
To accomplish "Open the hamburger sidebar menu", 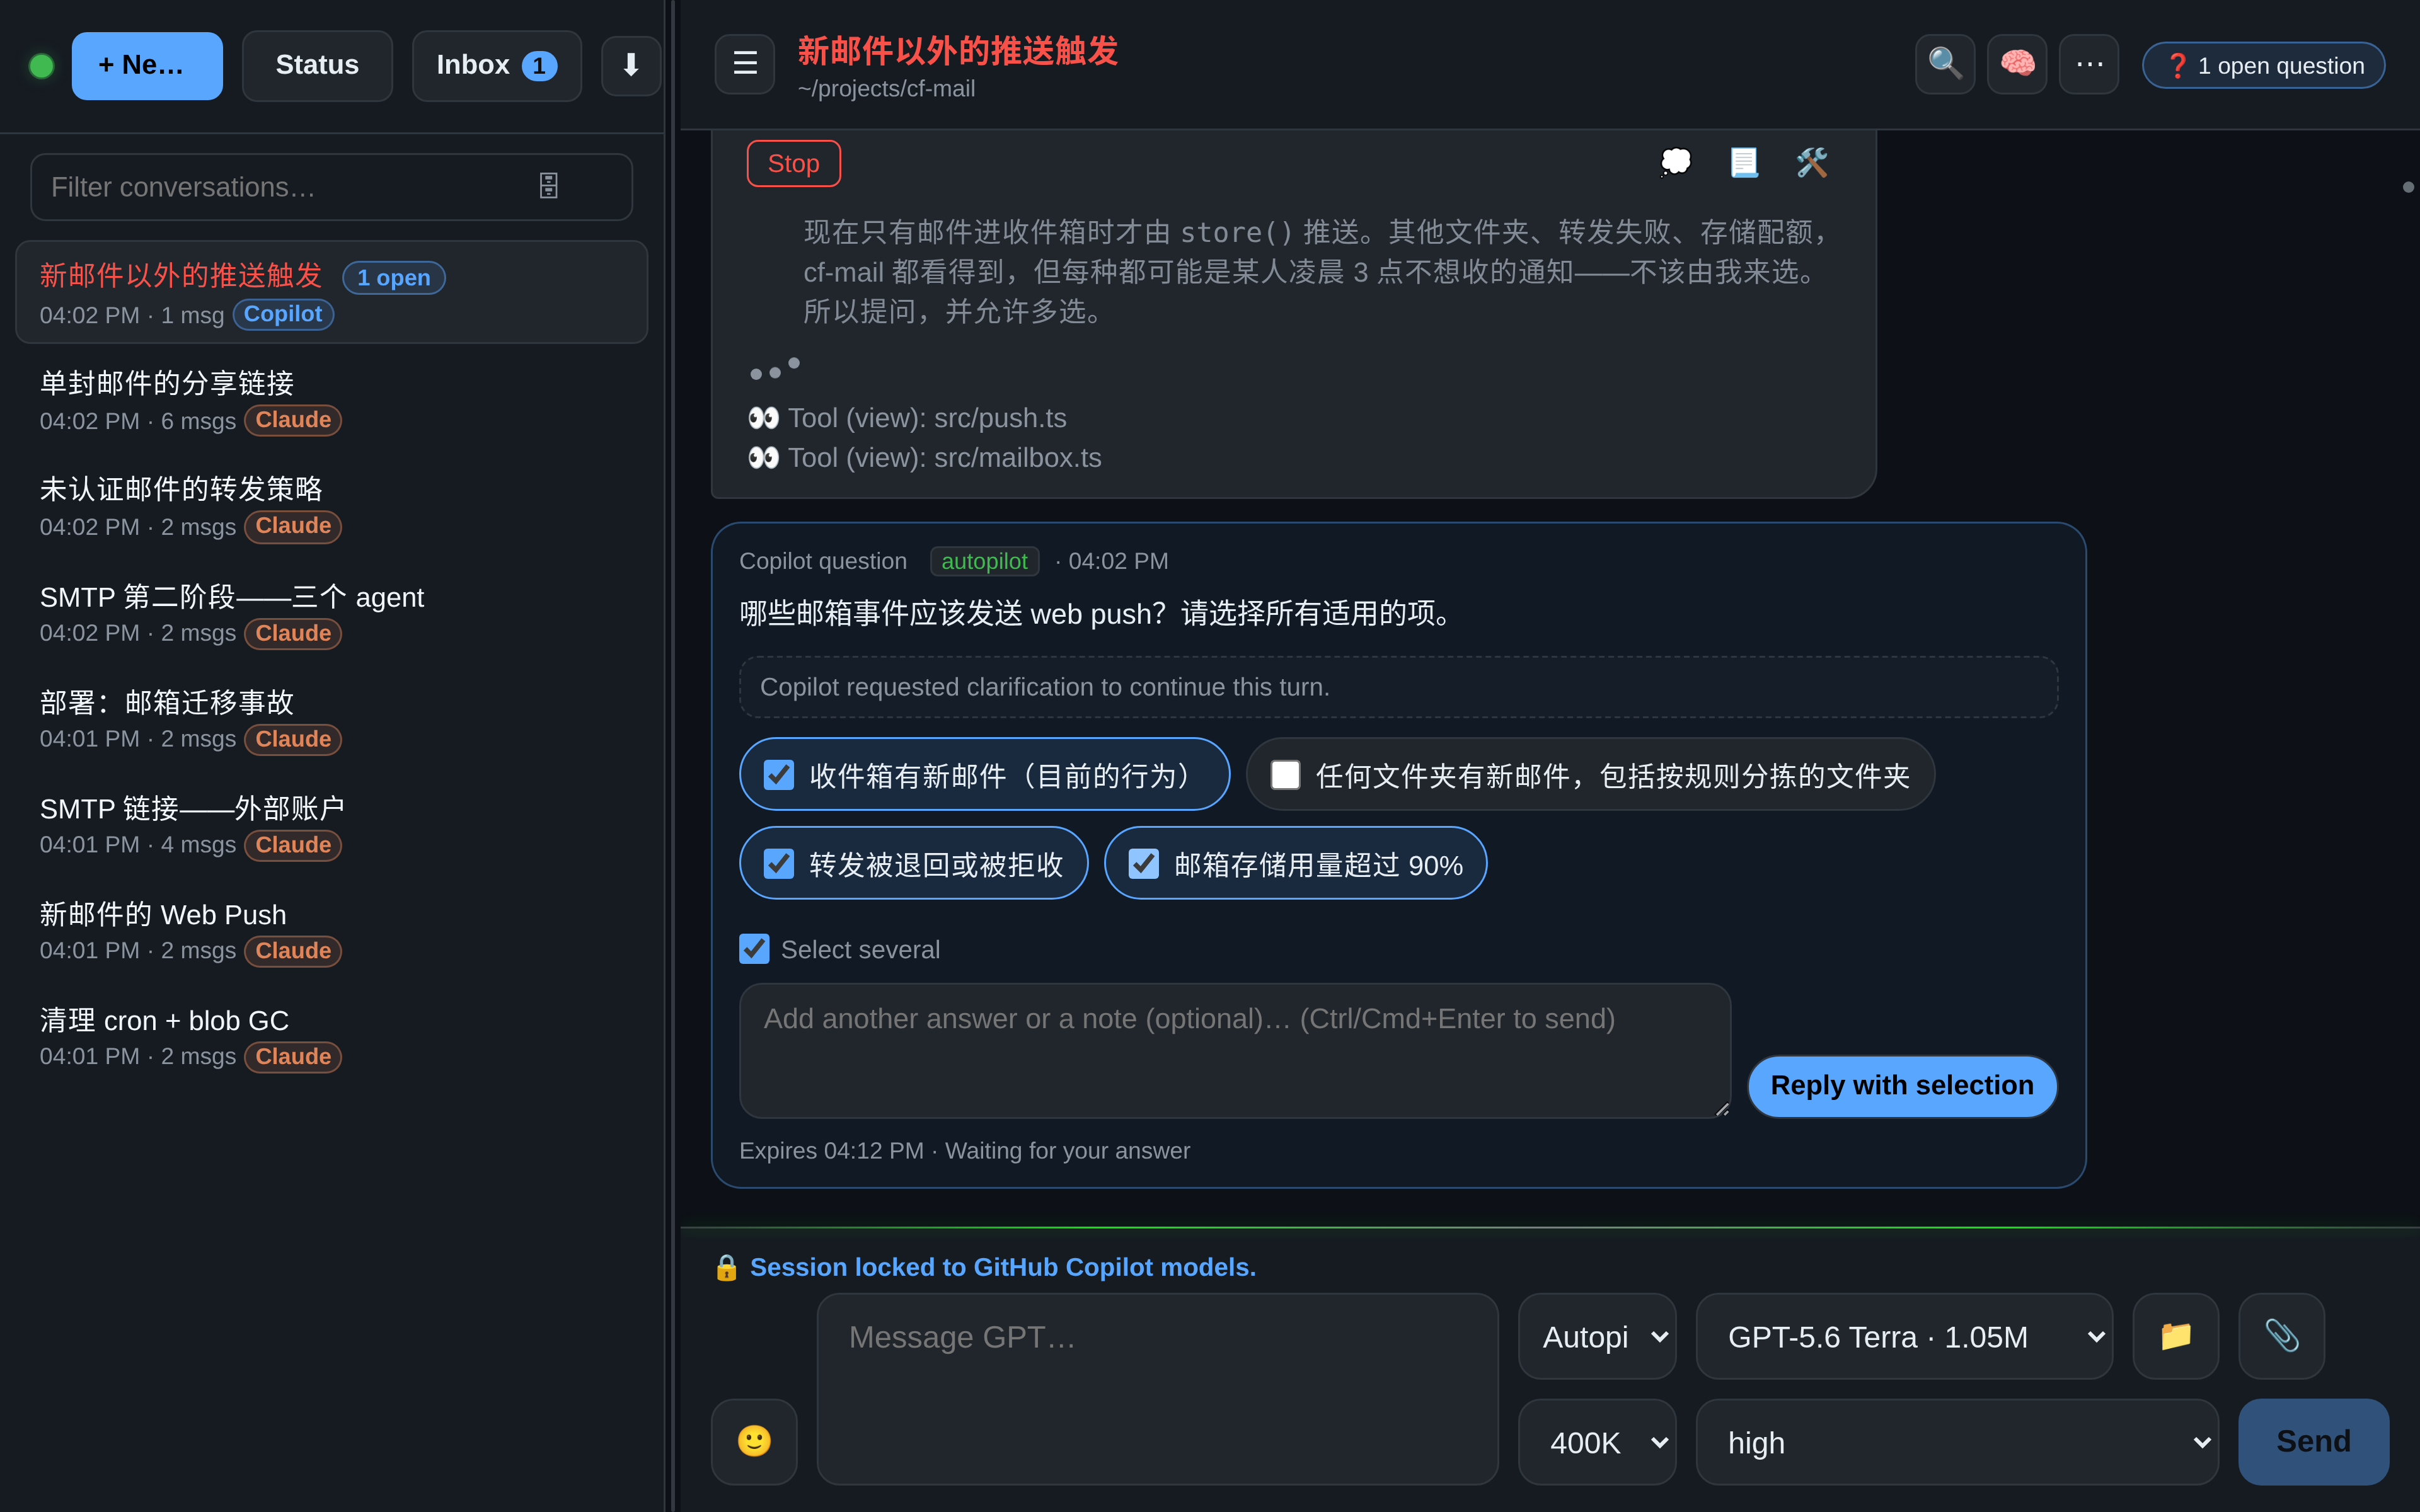I will pyautogui.click(x=745, y=64).
